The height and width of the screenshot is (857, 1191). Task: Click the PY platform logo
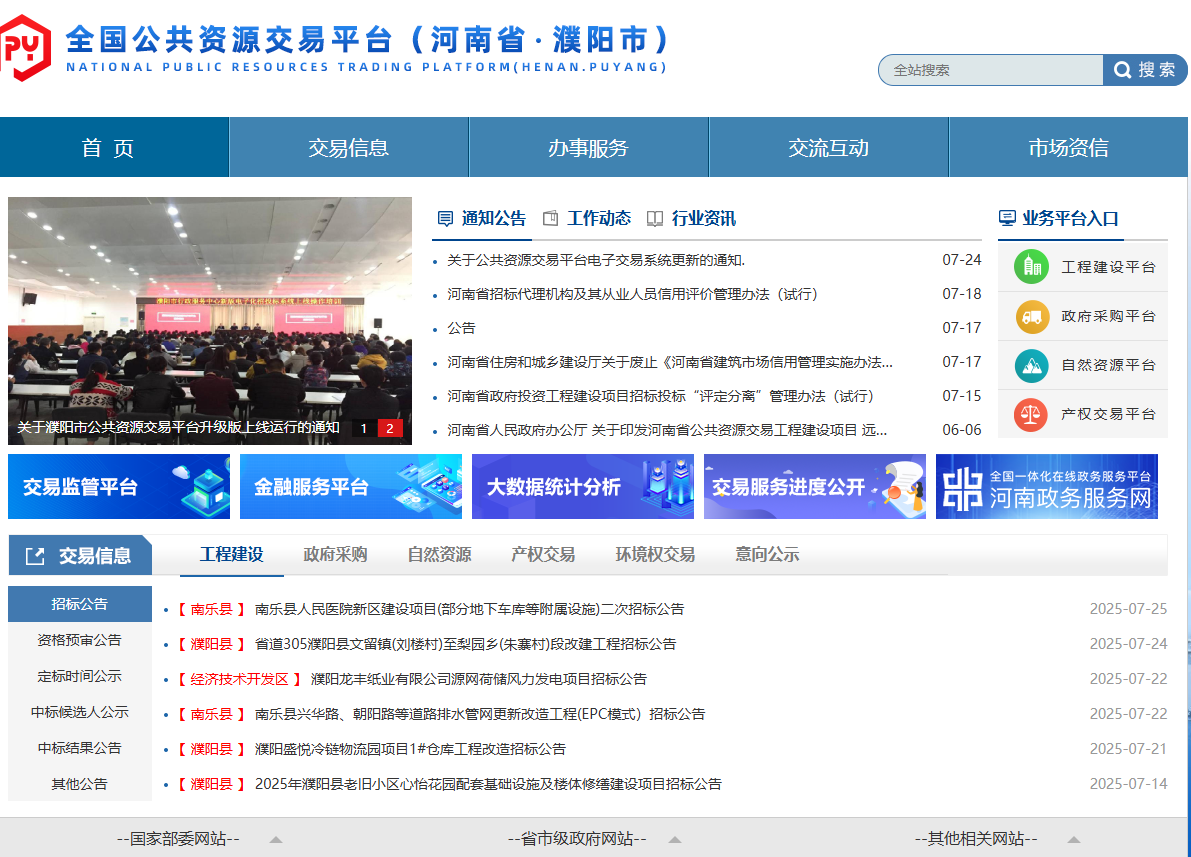click(27, 47)
